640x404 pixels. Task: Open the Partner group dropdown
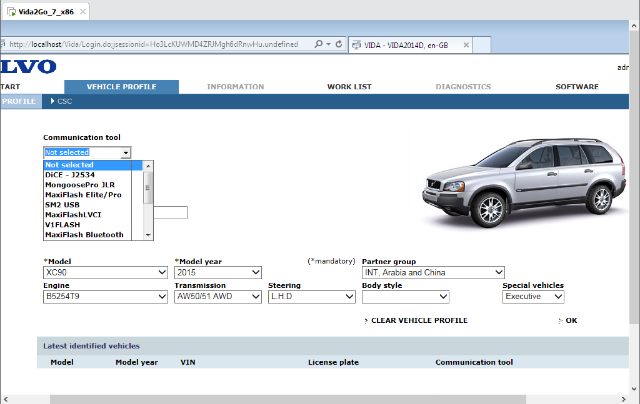pyautogui.click(x=433, y=273)
